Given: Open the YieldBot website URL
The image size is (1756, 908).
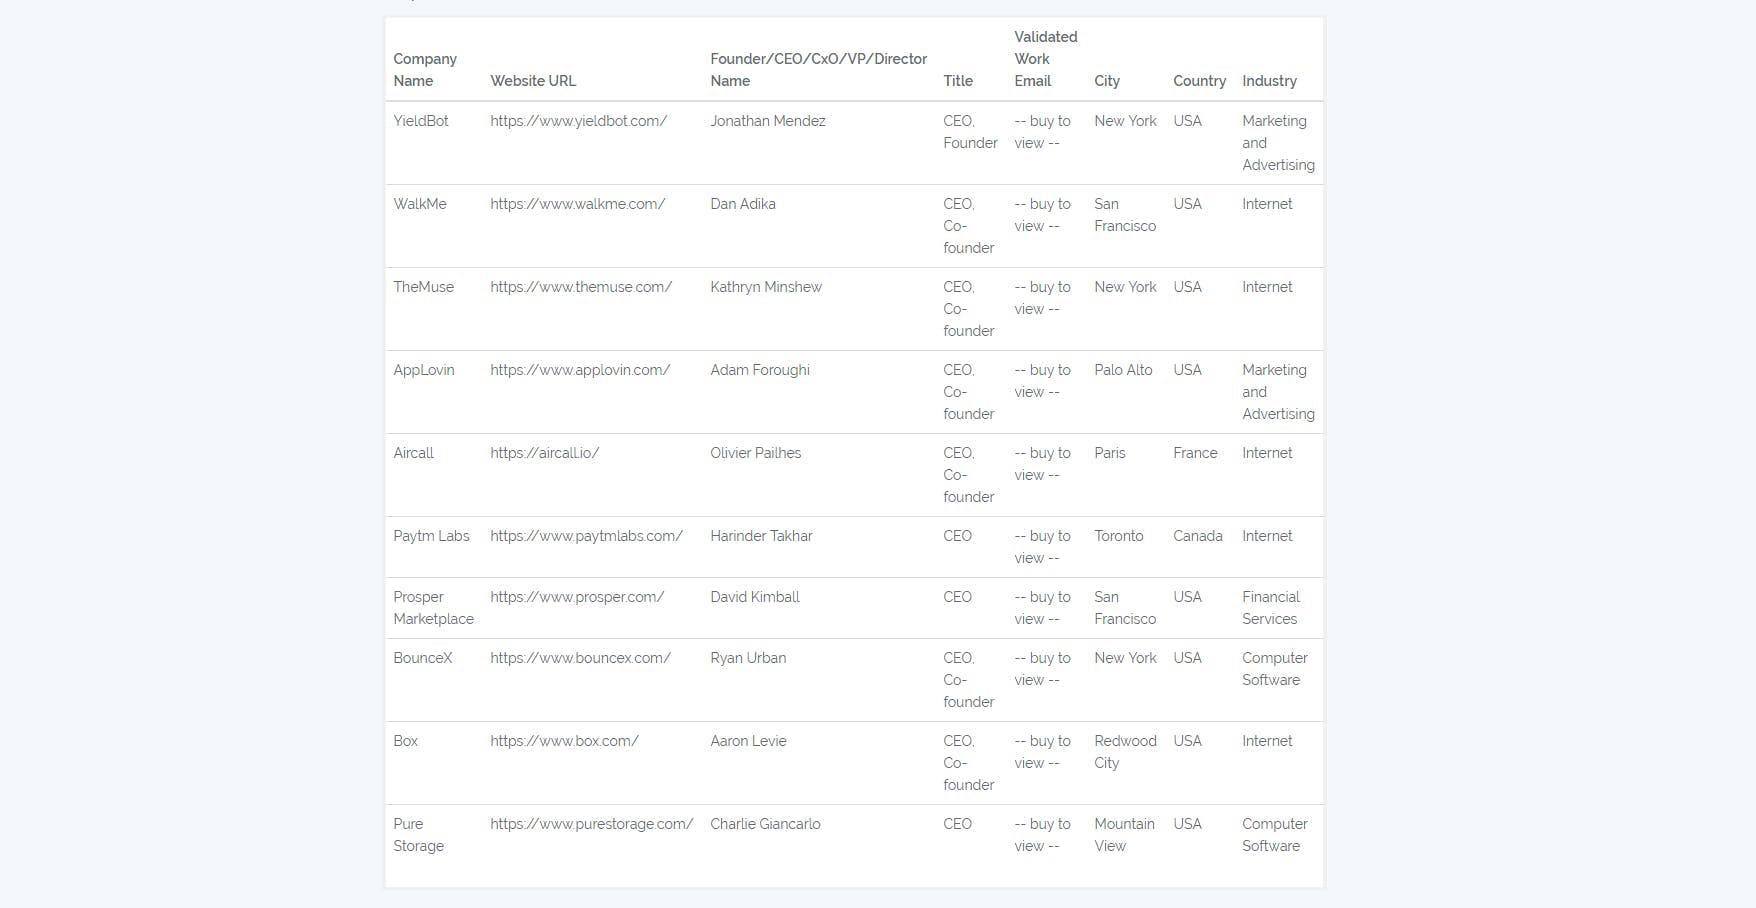Looking at the screenshot, I should 578,121.
